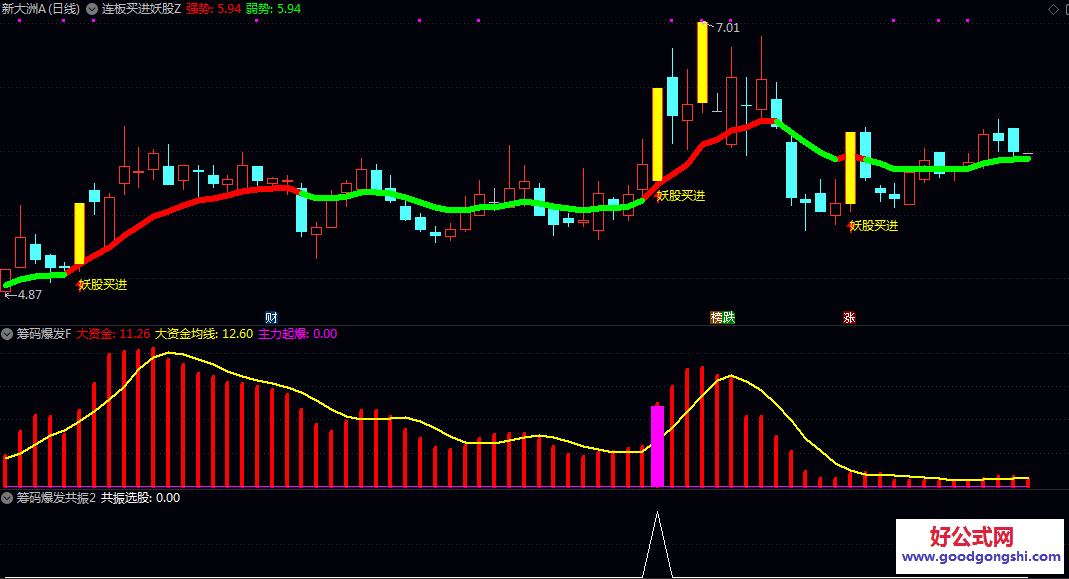
Task: Select the 新大洲A (日线) chart title
Action: pos(41,9)
